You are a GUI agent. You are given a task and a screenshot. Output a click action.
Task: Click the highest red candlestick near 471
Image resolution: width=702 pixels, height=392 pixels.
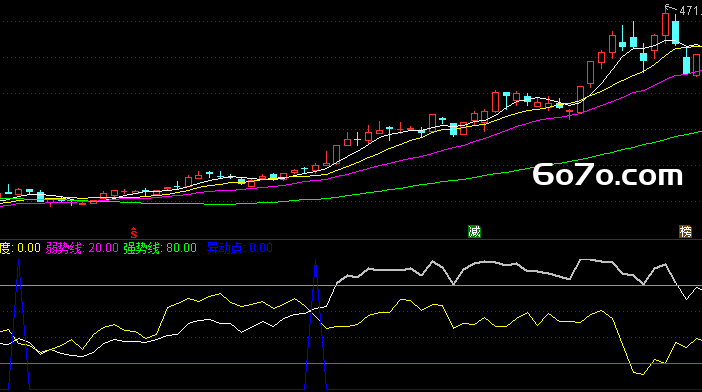click(666, 24)
